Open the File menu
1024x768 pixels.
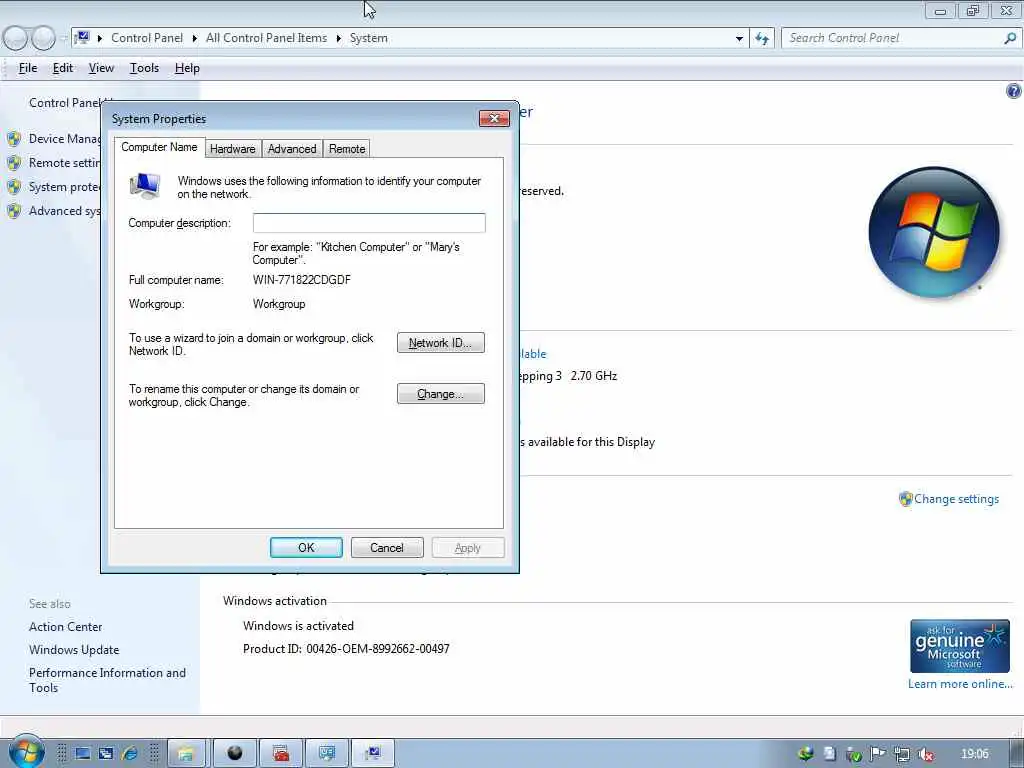pyautogui.click(x=27, y=68)
